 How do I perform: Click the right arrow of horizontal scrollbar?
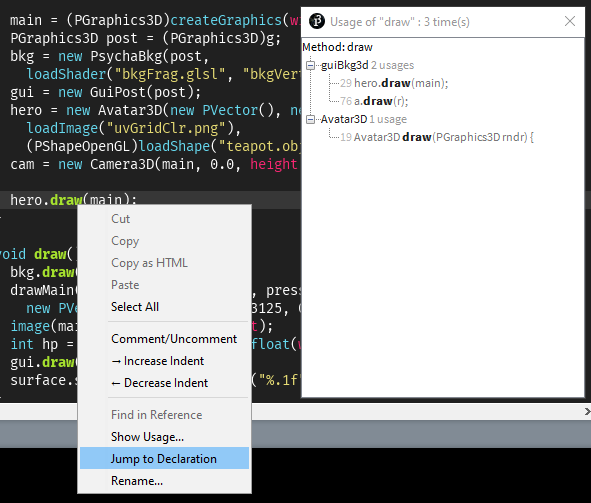tap(587, 411)
